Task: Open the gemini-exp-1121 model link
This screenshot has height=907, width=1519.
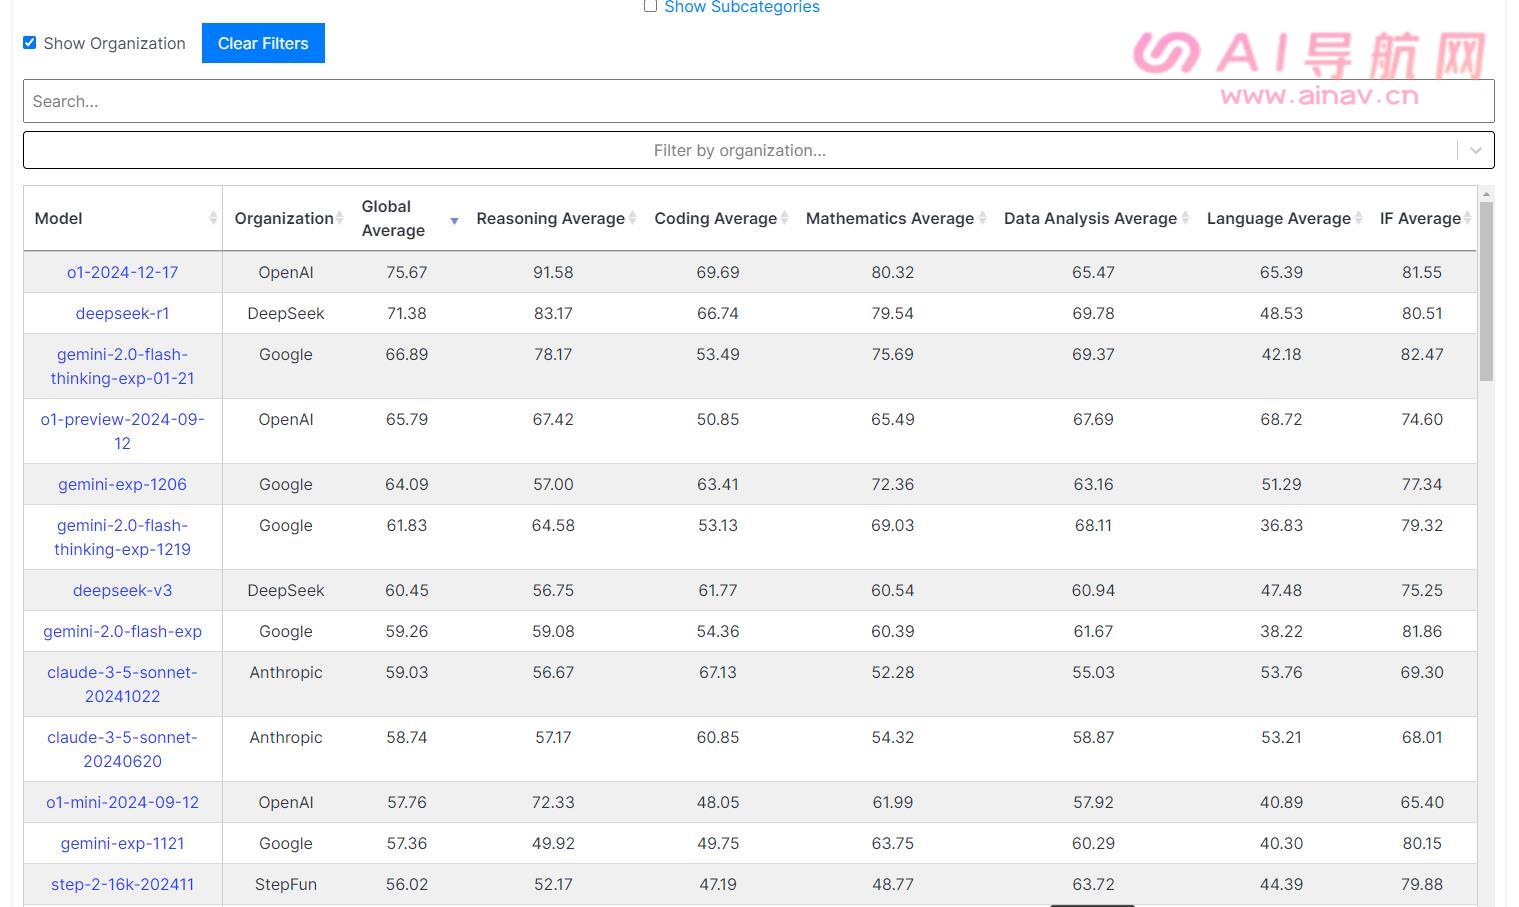Action: 123,843
